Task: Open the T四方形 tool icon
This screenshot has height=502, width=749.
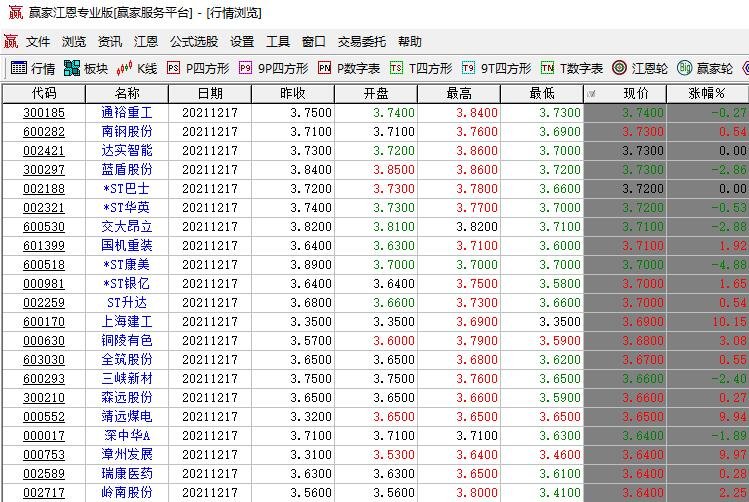Action: coord(396,68)
